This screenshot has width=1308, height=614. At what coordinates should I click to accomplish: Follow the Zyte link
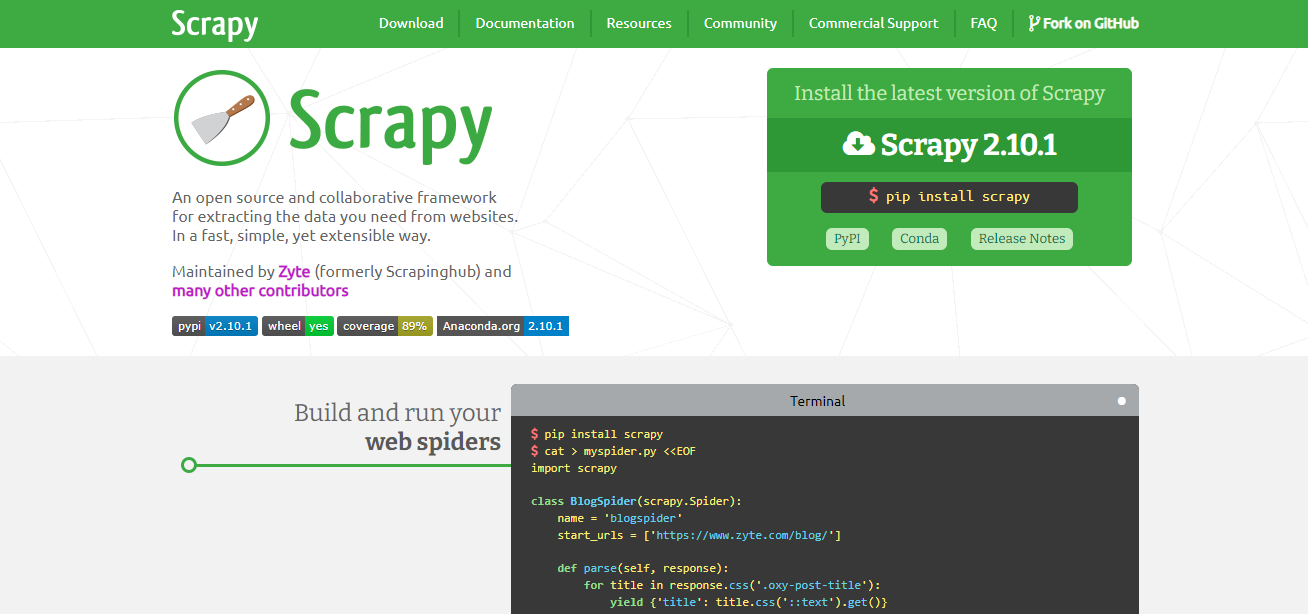pos(294,272)
